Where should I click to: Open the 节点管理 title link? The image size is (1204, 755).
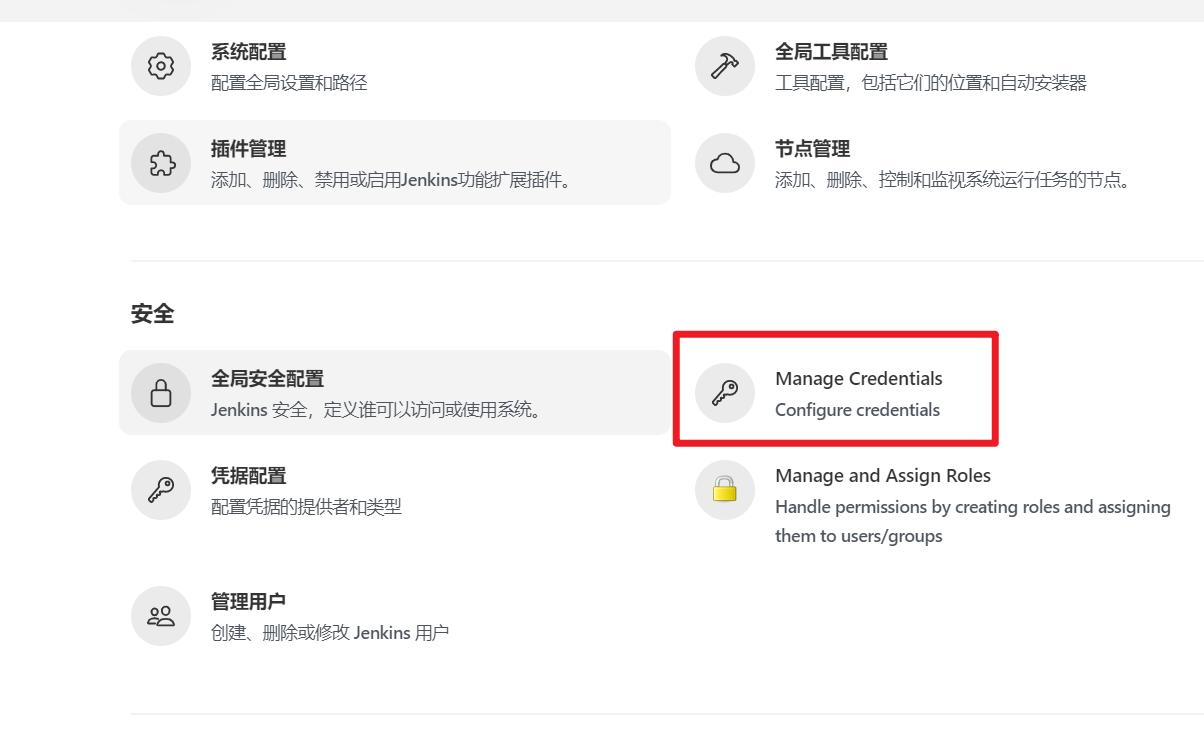(812, 149)
